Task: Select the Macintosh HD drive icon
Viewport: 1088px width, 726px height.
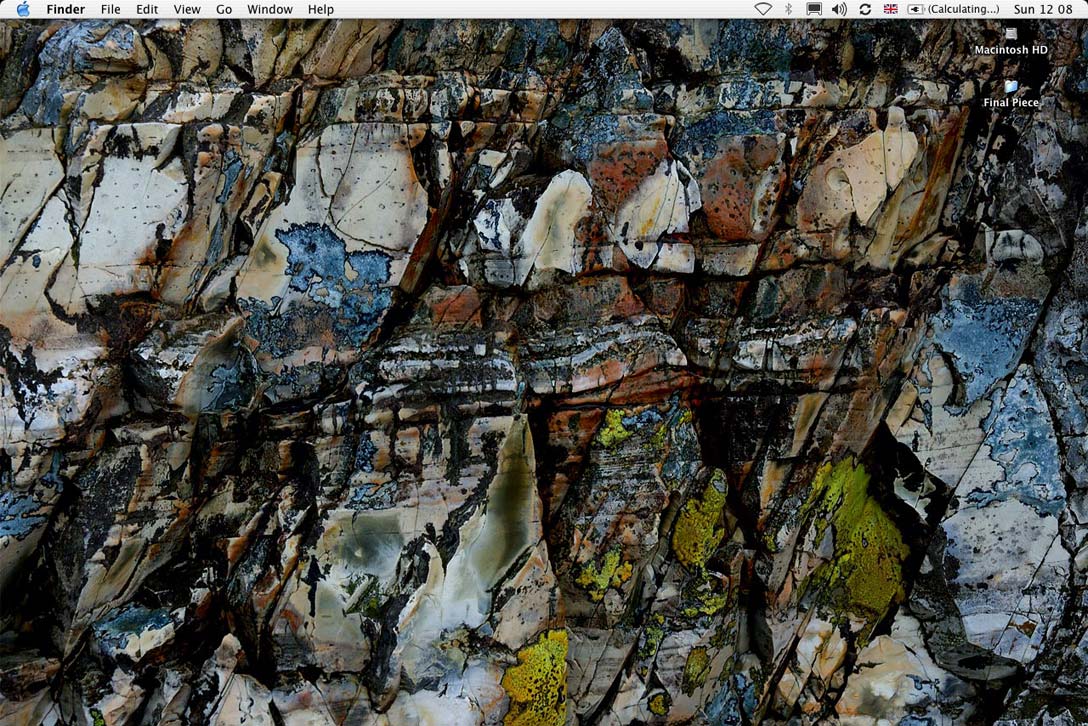Action: pos(1011,34)
